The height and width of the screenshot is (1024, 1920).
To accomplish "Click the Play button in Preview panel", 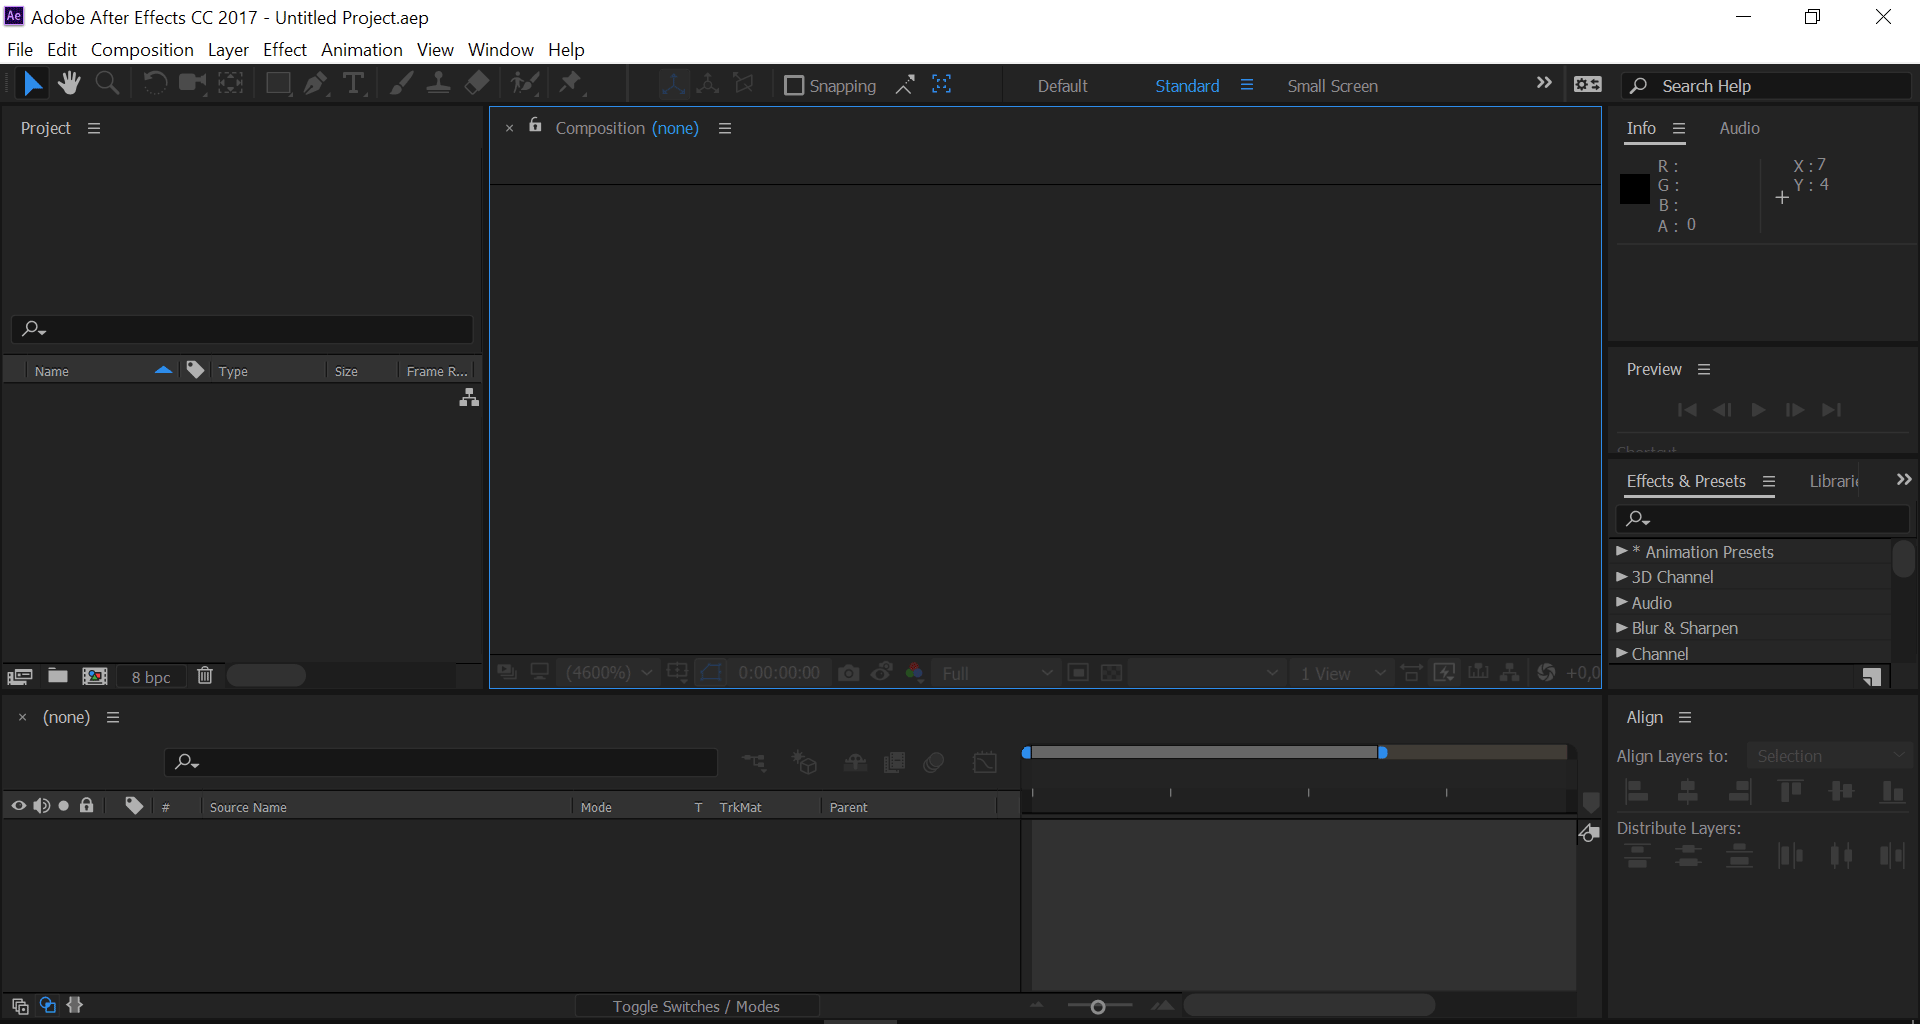I will [x=1758, y=410].
